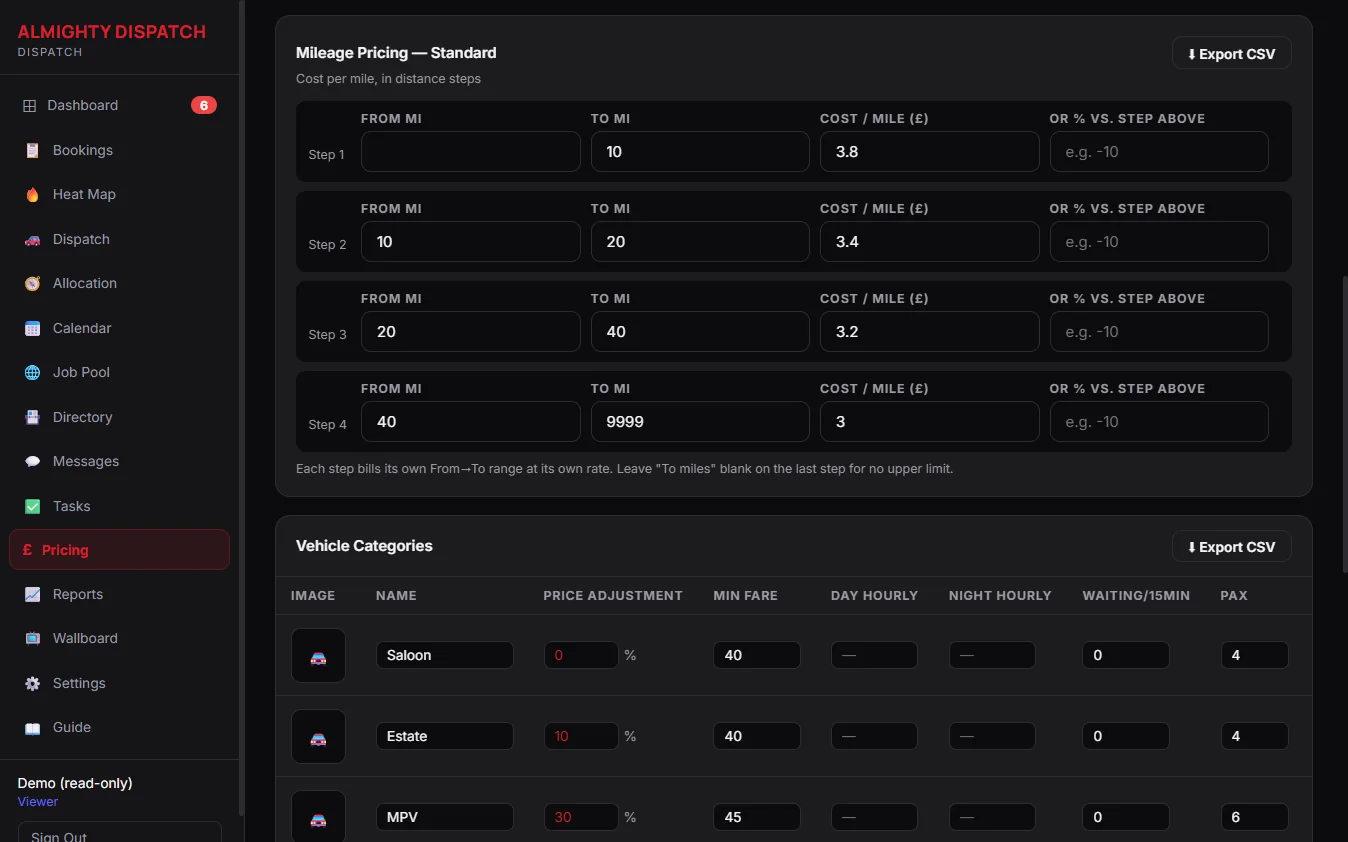Viewport: 1348px width, 842px height.
Task: Click the Messages speech bubble icon
Action: pos(33,461)
